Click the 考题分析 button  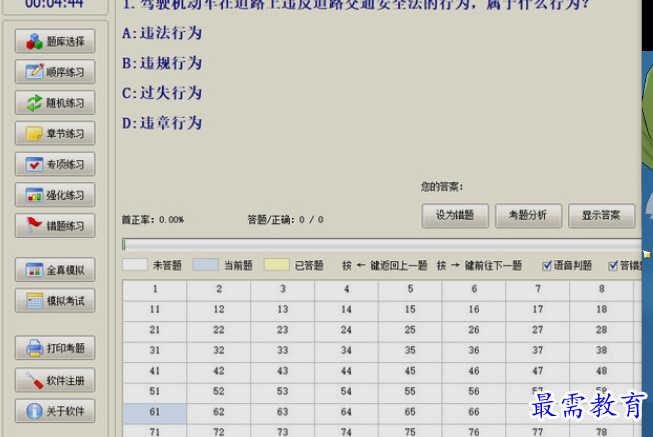click(x=528, y=215)
